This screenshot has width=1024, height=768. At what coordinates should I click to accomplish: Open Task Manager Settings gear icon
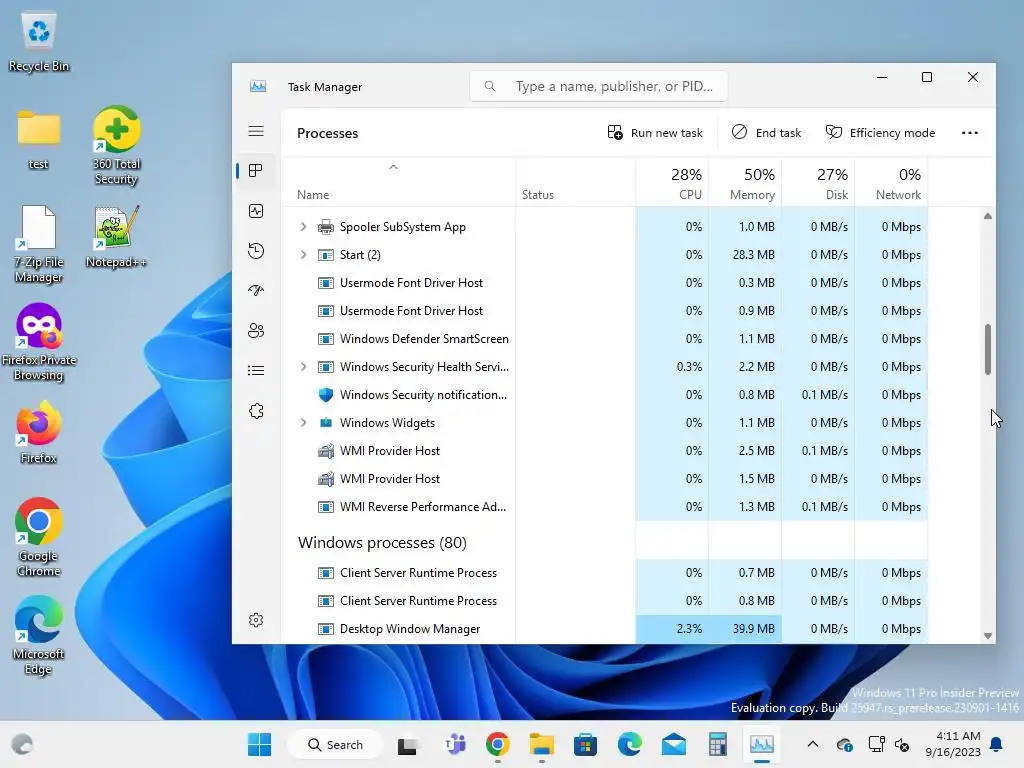pyautogui.click(x=256, y=620)
